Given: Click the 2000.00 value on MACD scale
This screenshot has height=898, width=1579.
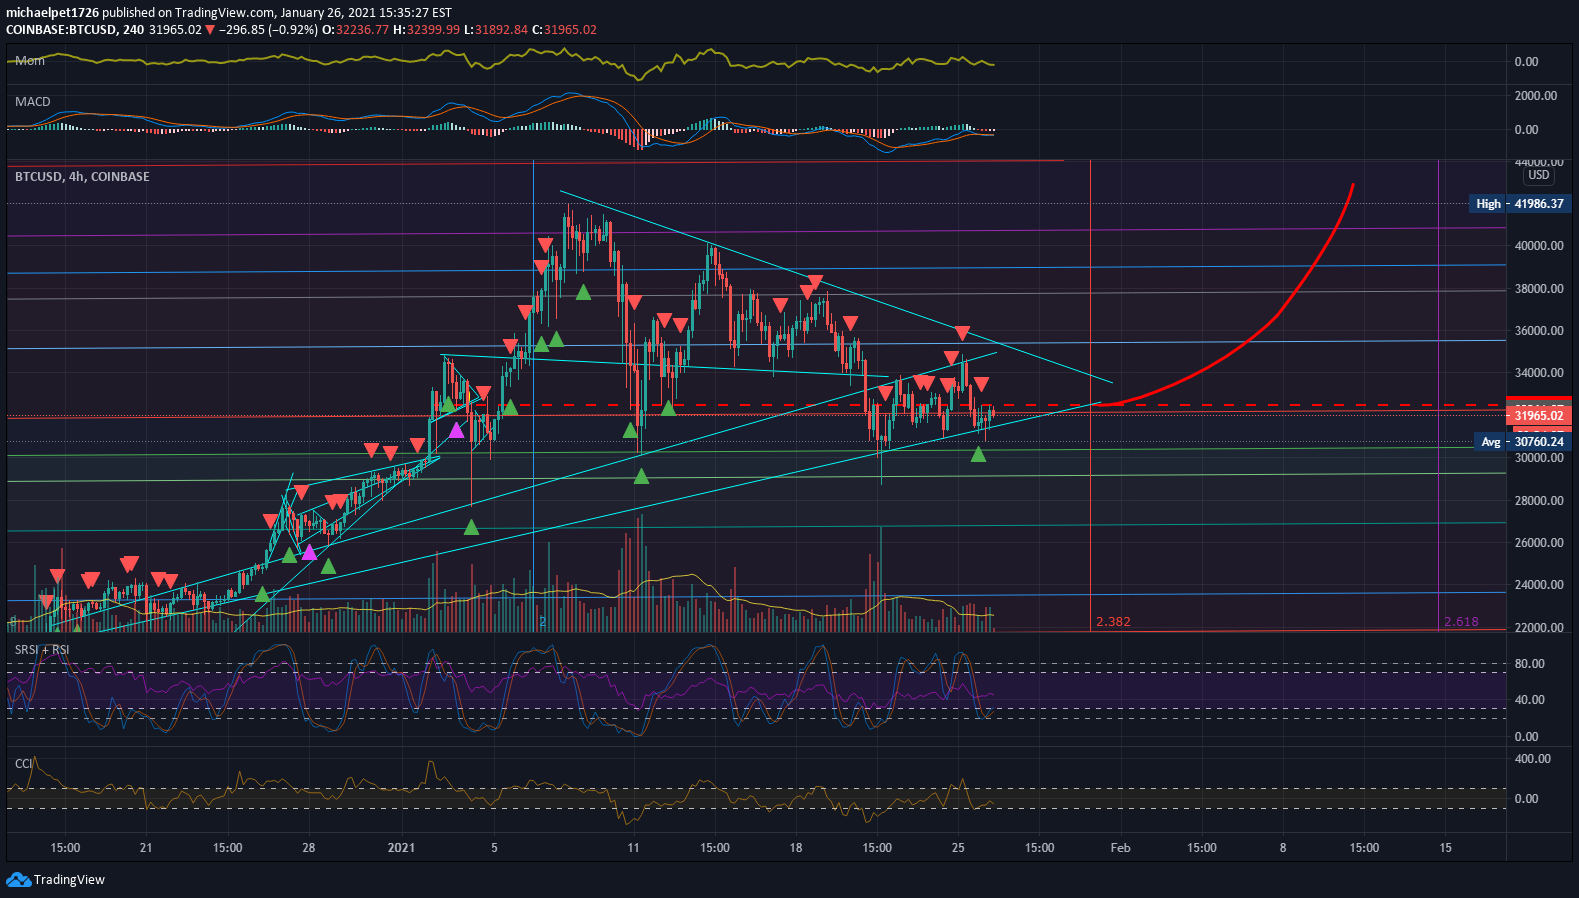Looking at the screenshot, I should tap(1536, 96).
